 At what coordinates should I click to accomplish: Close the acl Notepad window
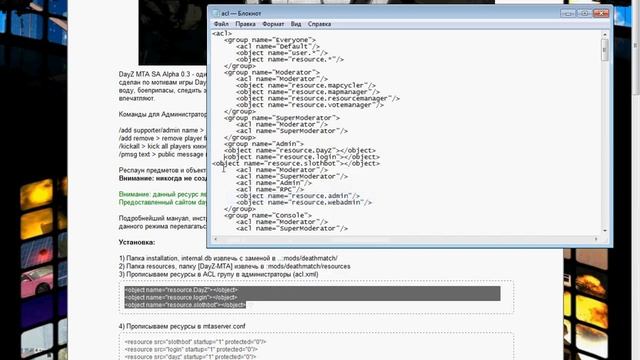tap(601, 13)
